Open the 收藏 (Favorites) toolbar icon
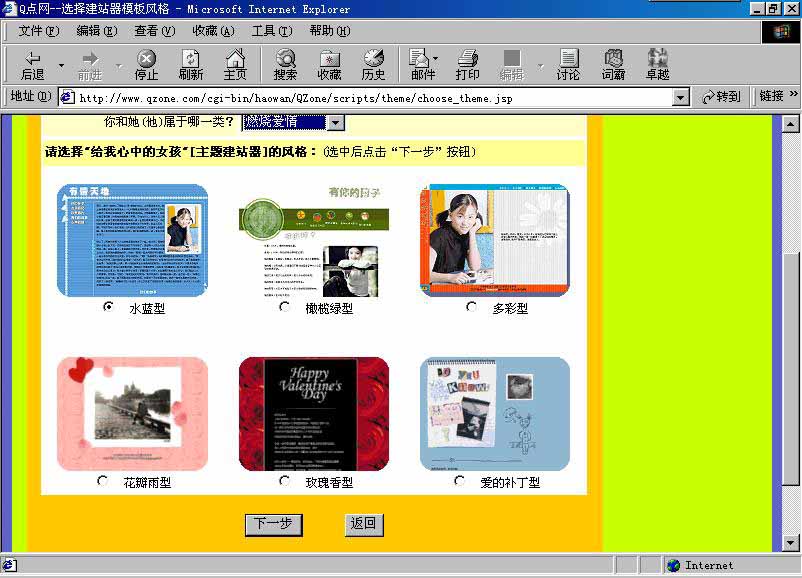Image resolution: width=802 pixels, height=578 pixels. click(330, 62)
